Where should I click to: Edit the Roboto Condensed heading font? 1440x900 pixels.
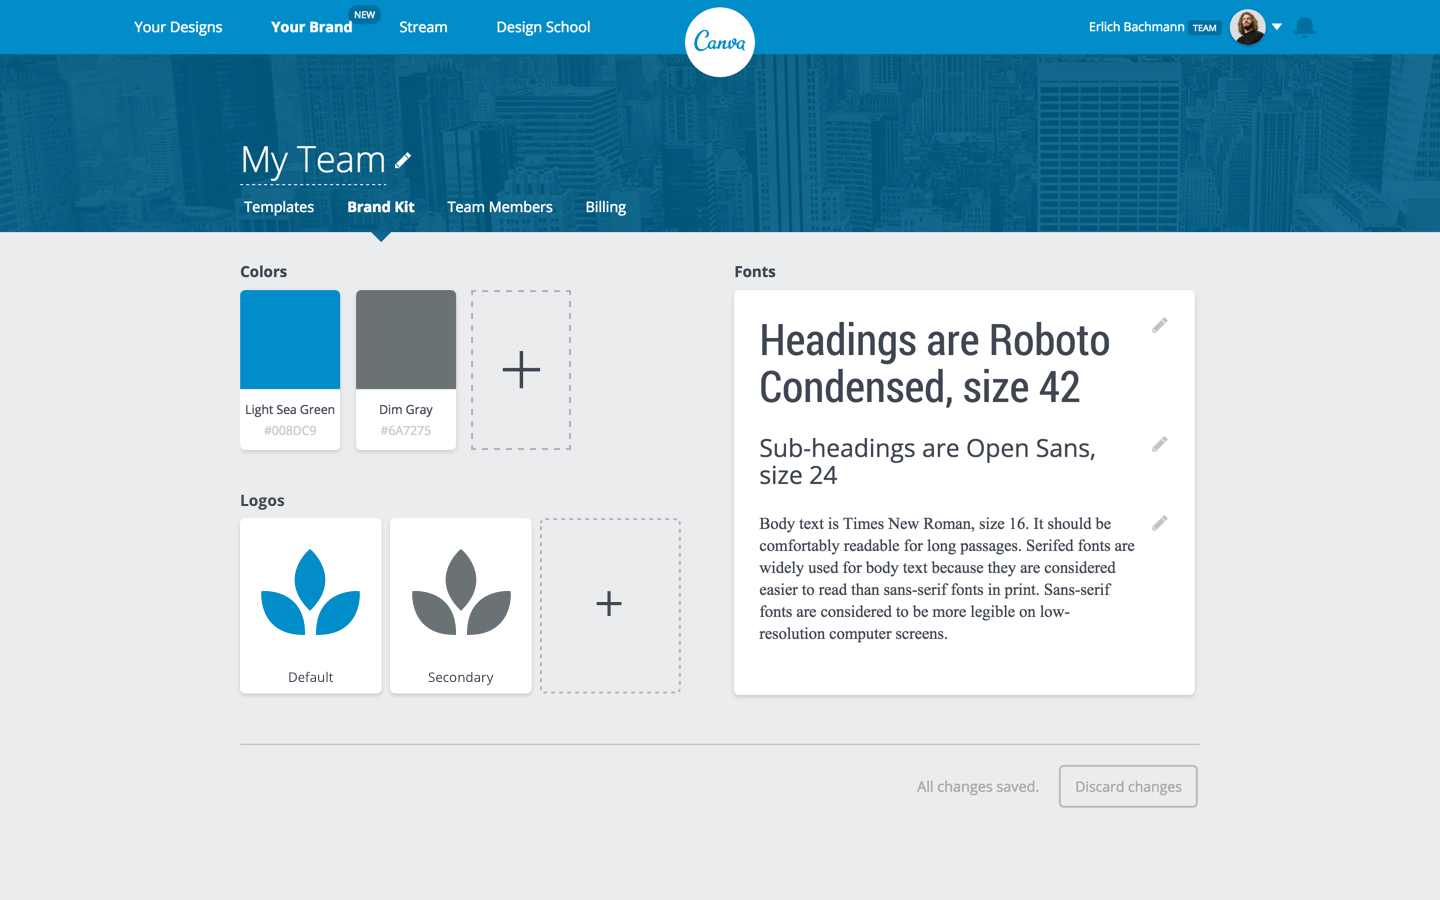point(1159,325)
